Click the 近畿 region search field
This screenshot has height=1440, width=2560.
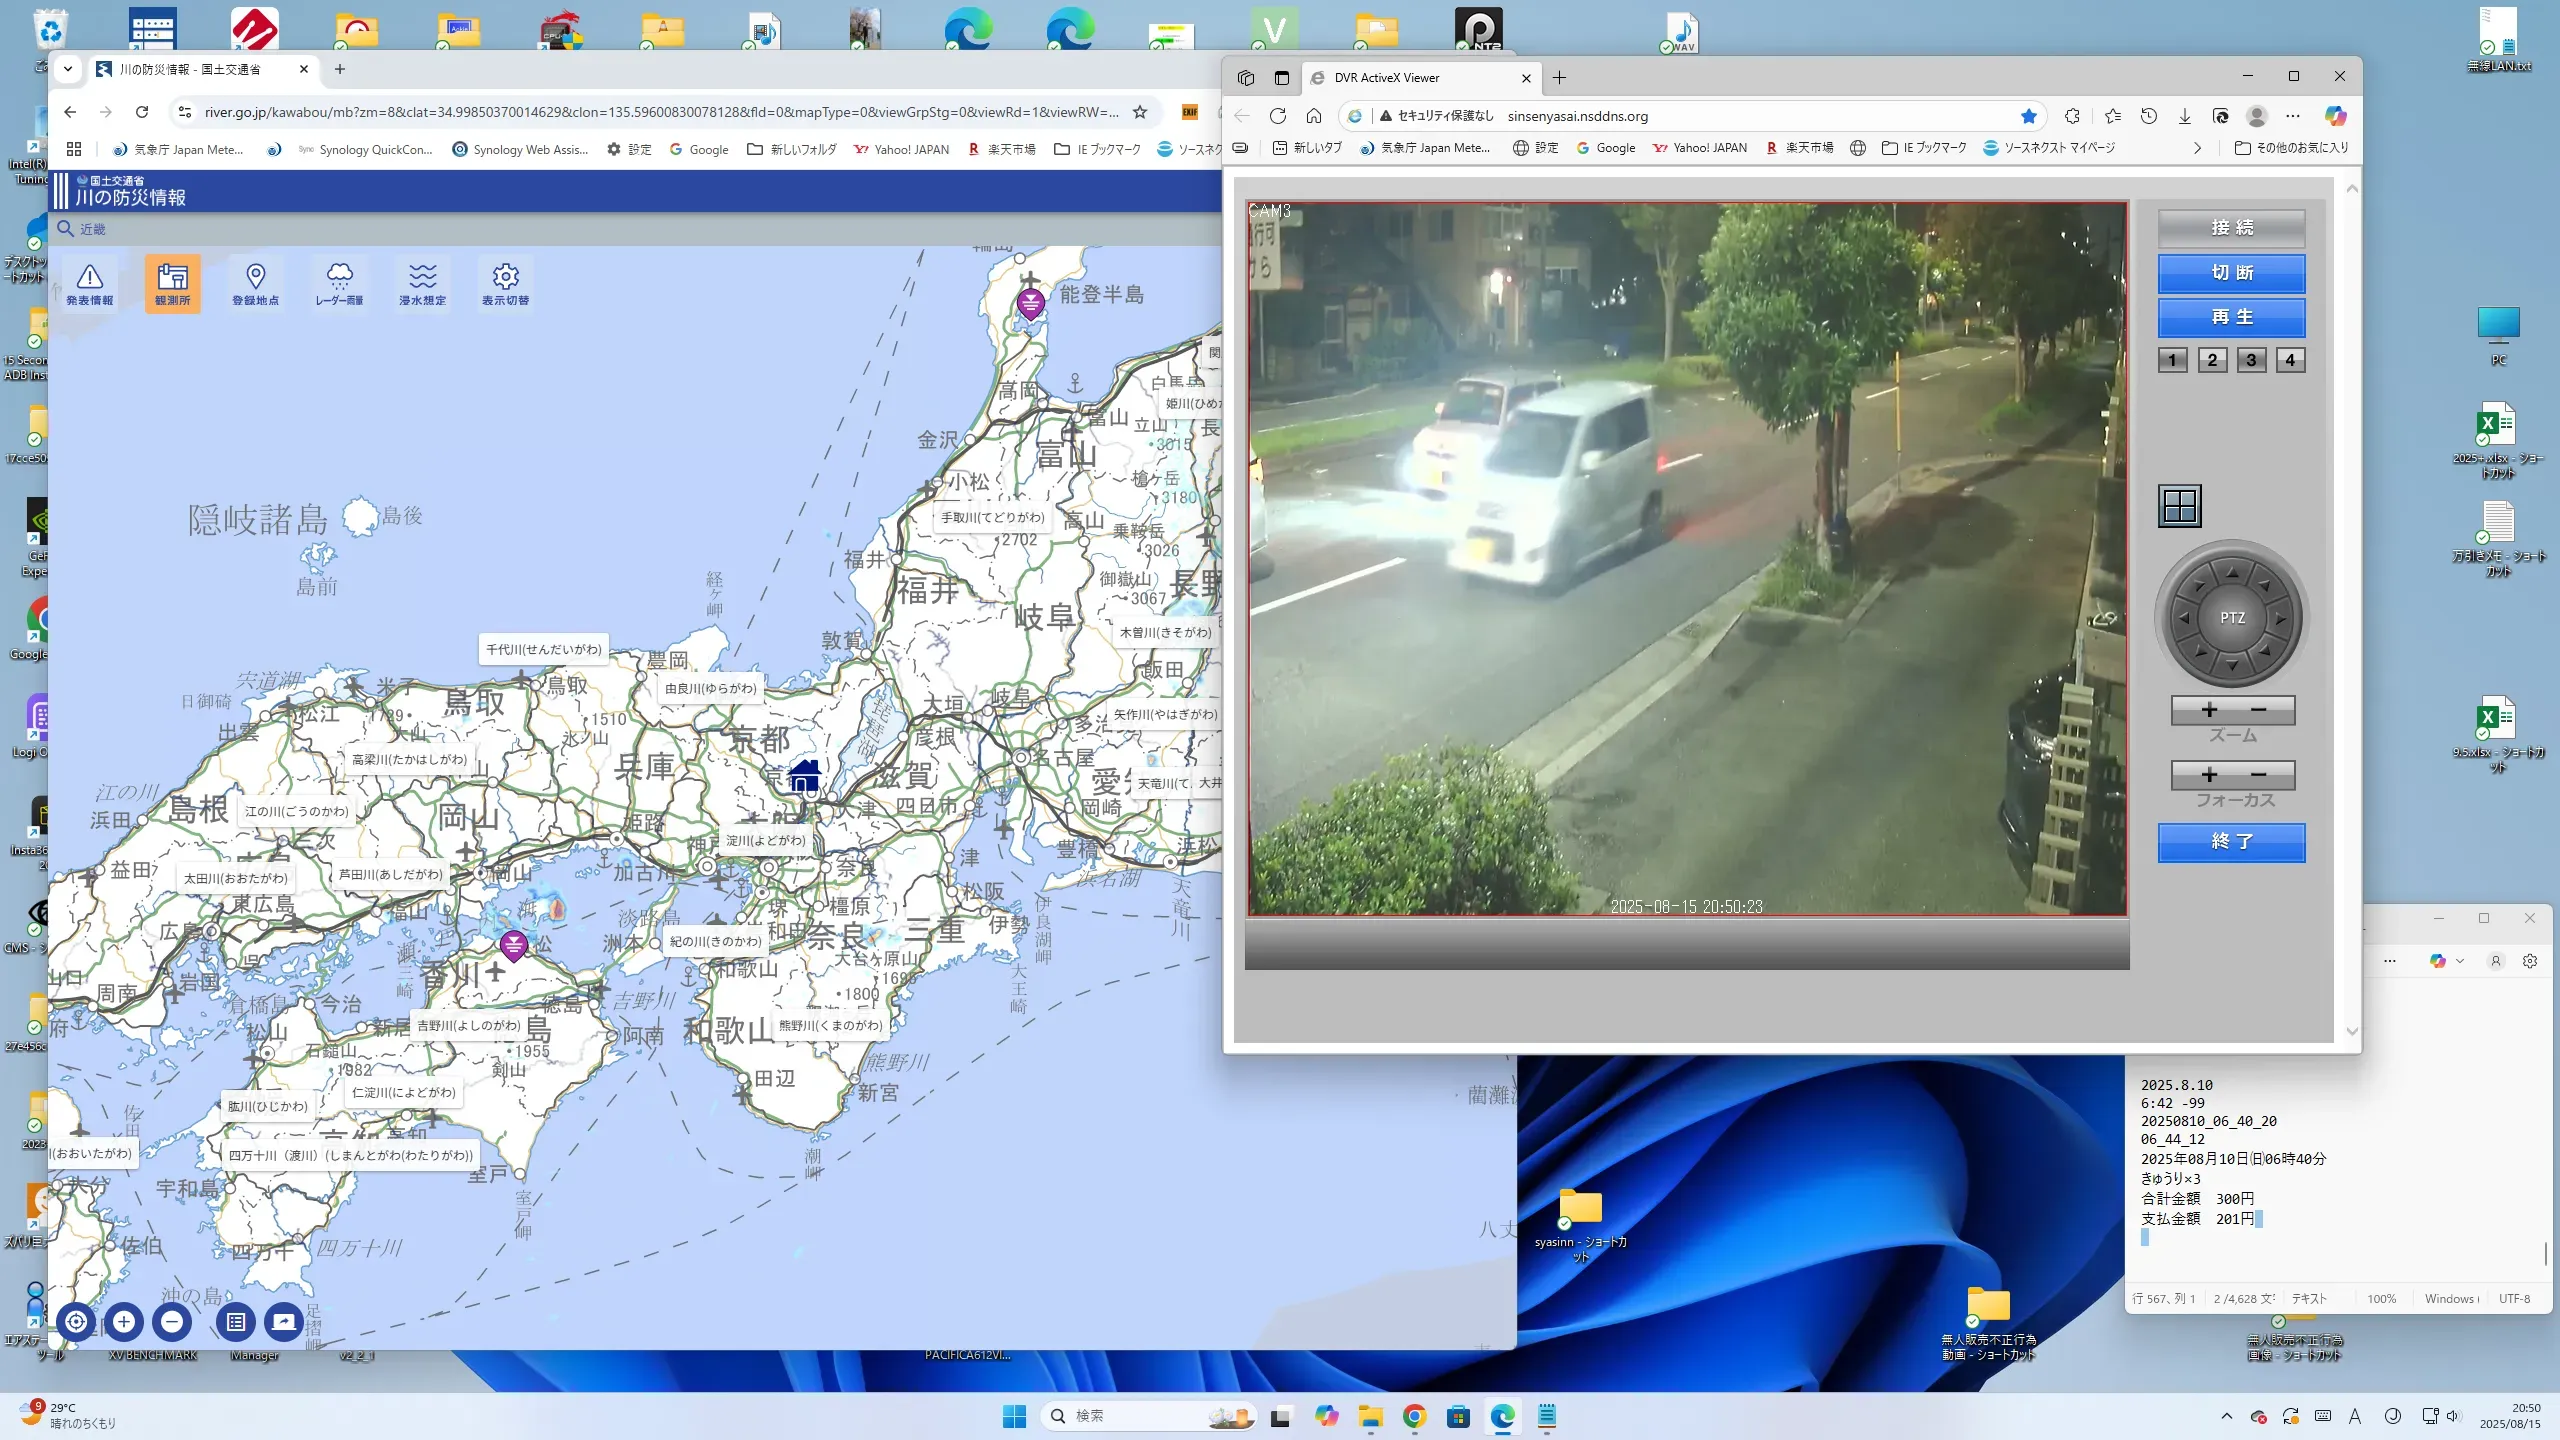point(93,229)
